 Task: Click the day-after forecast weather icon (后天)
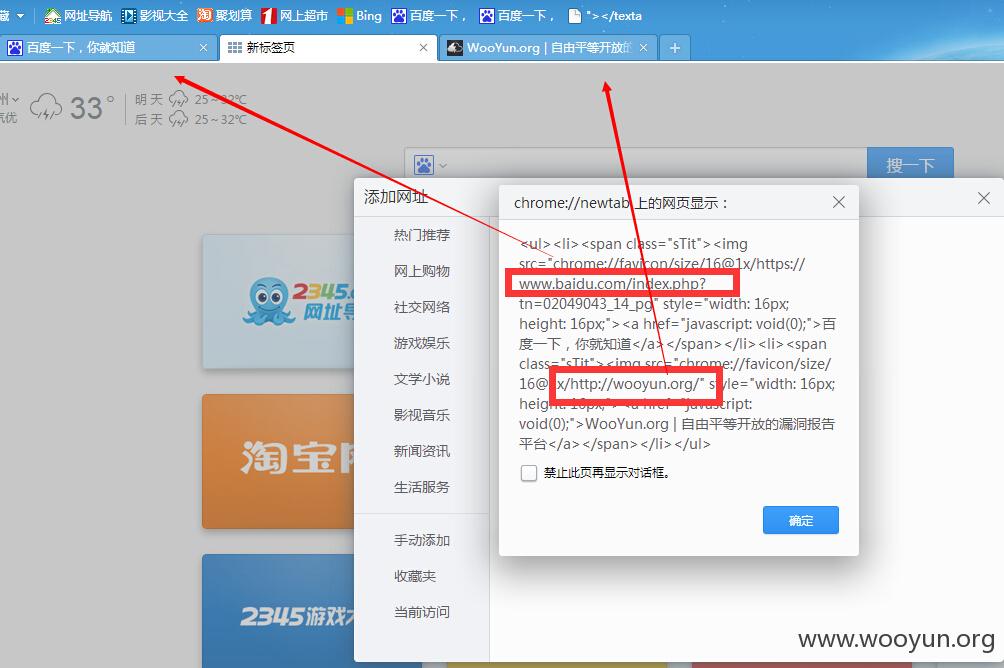point(178,118)
